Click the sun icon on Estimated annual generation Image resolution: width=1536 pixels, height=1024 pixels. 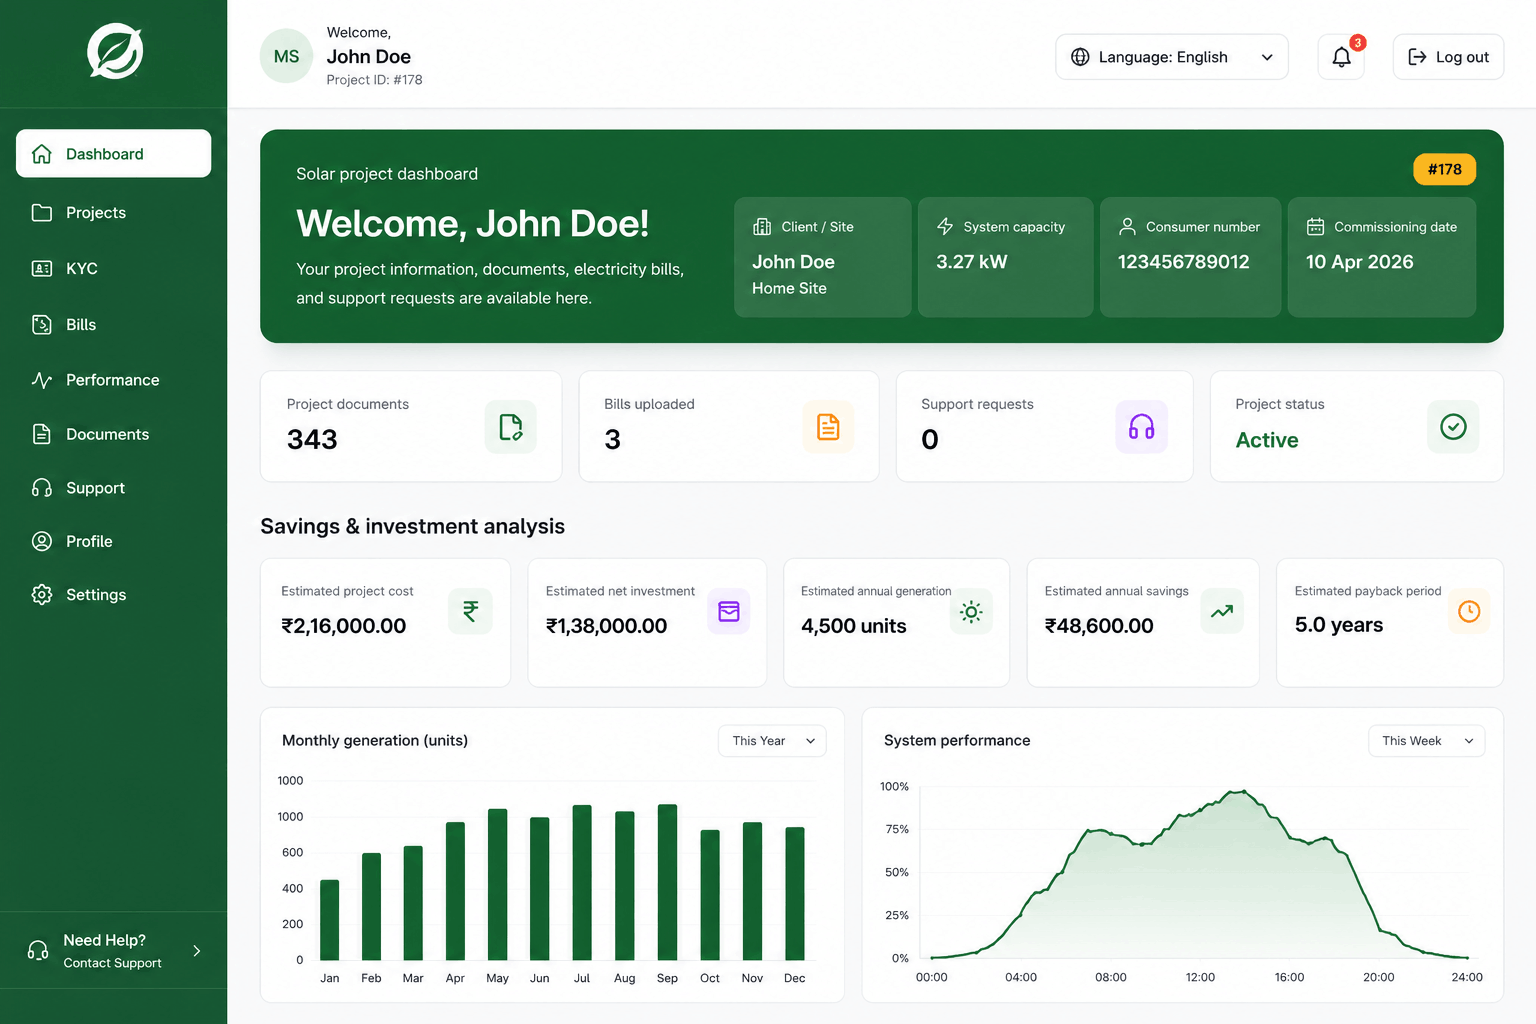pos(971,611)
